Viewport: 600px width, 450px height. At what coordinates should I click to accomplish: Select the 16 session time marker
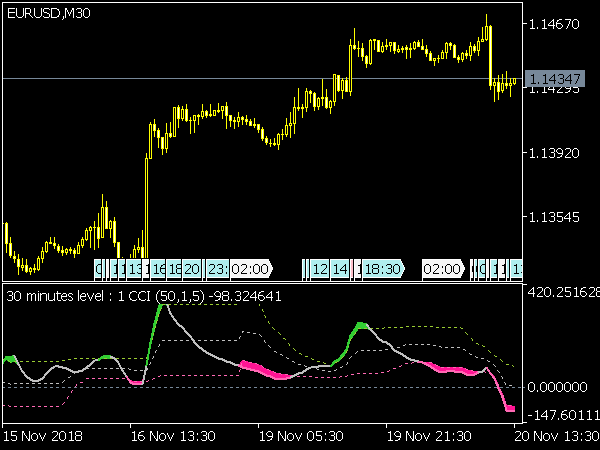pos(158,269)
